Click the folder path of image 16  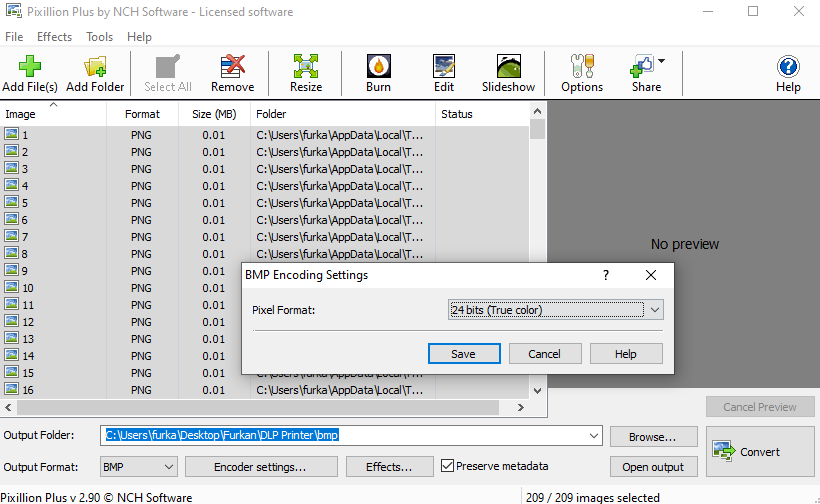click(x=340, y=390)
